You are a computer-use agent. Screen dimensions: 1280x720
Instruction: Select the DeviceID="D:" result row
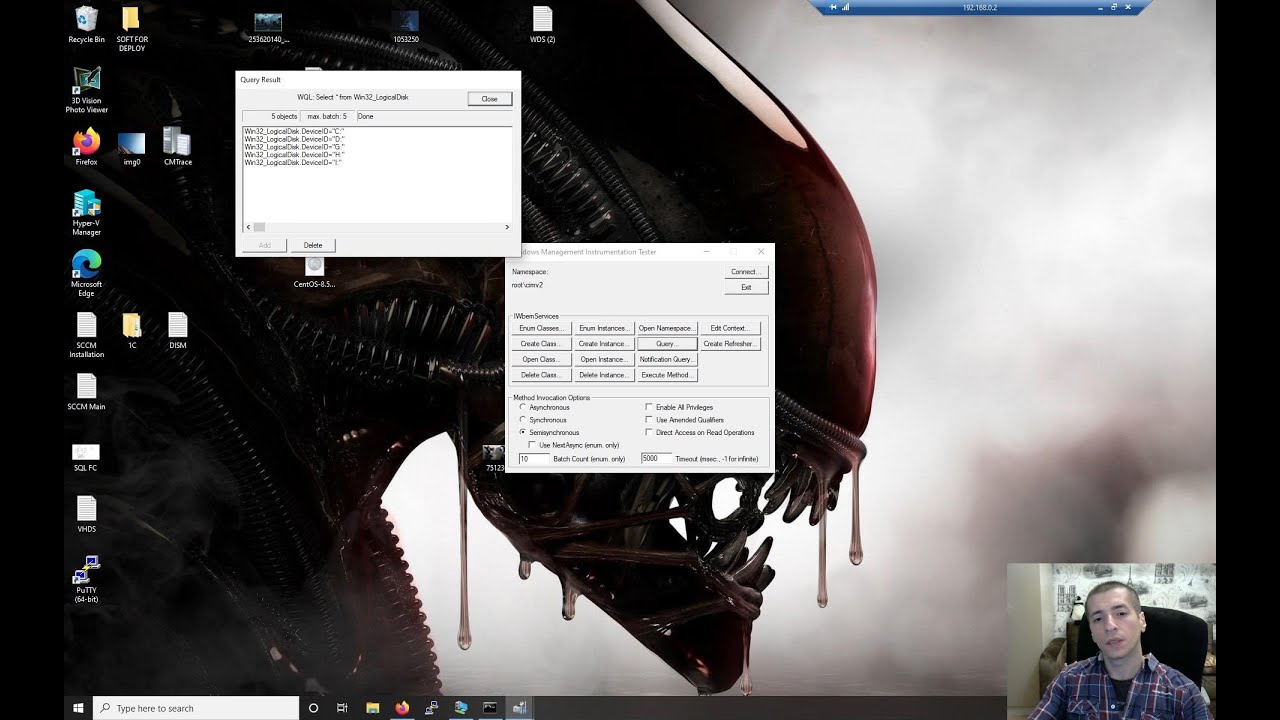tap(294, 139)
